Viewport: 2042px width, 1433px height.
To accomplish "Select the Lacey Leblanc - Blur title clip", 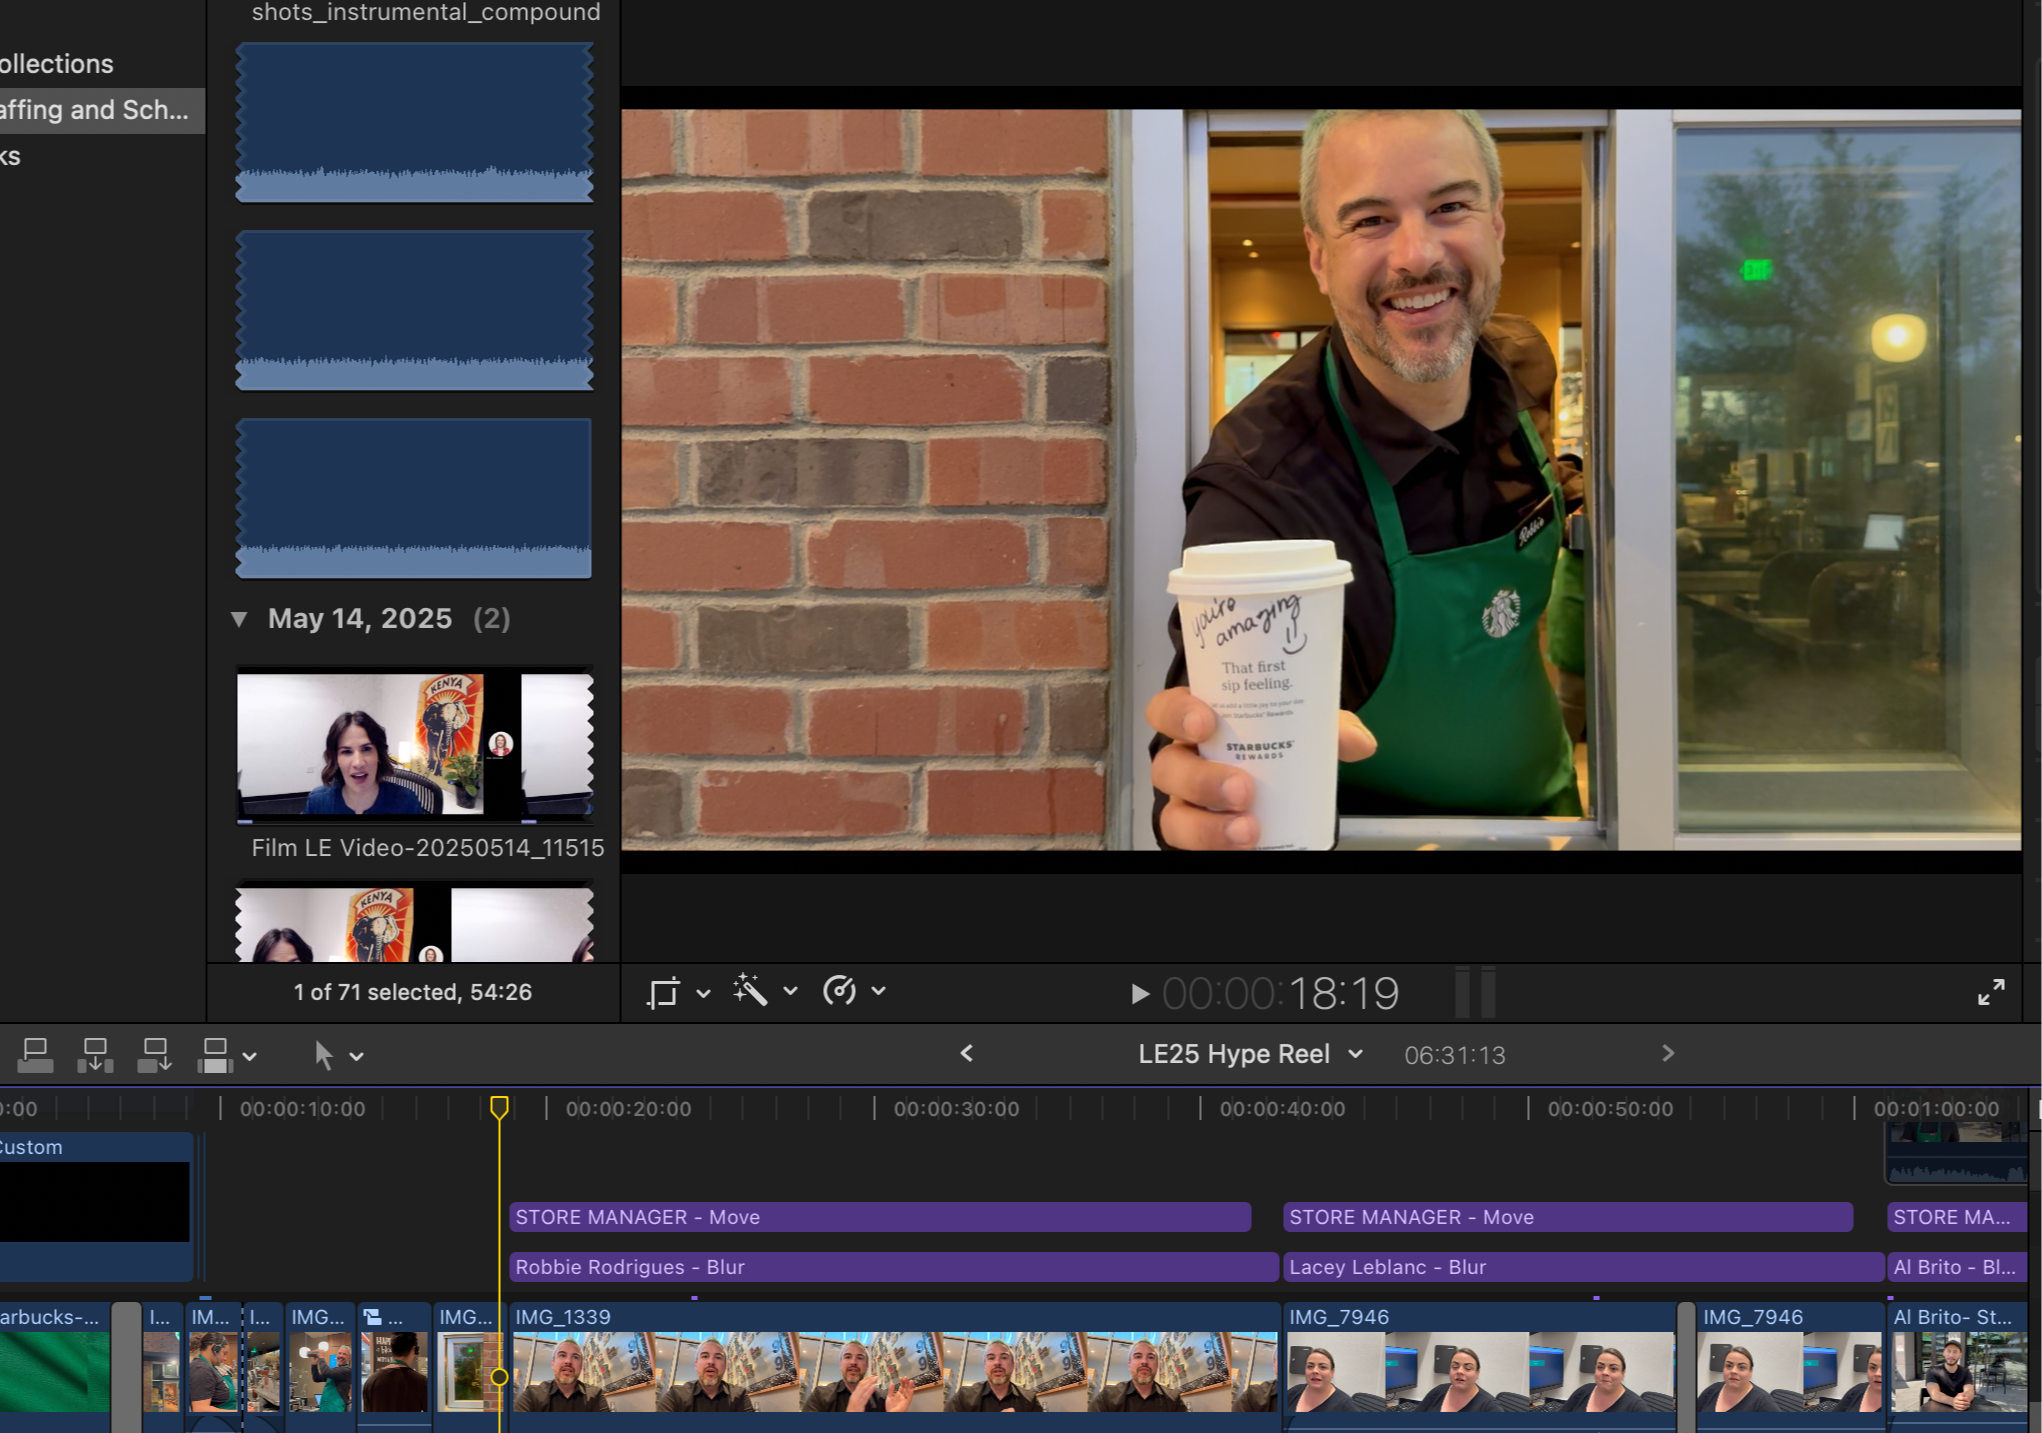I will [x=1584, y=1267].
